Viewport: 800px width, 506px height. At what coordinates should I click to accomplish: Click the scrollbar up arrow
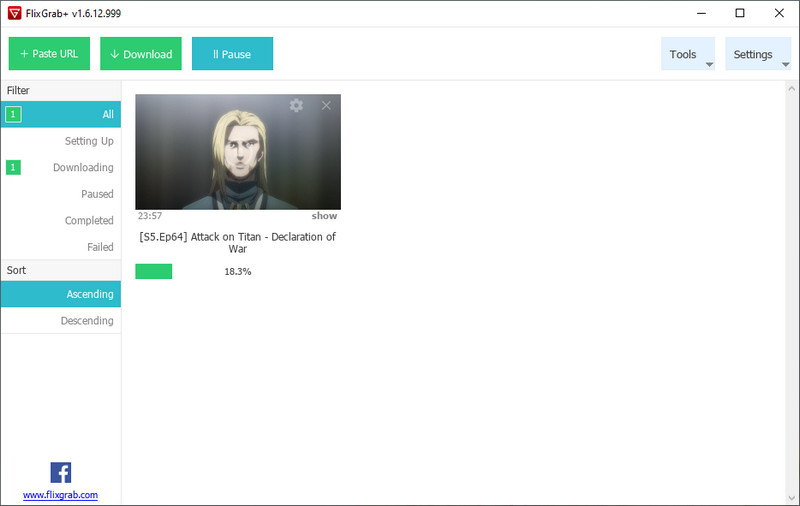791,89
